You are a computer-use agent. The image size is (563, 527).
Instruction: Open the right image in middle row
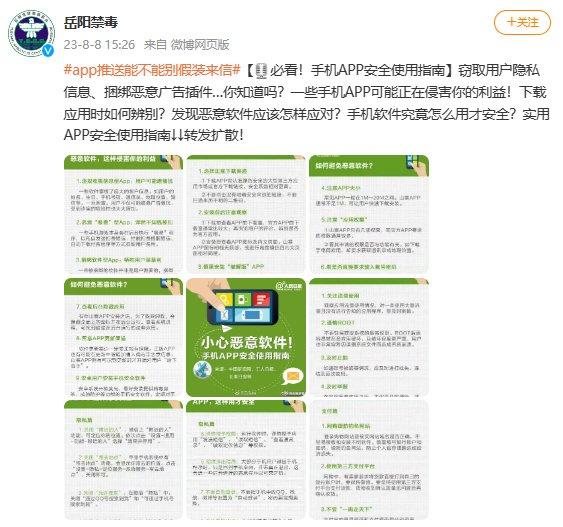tap(369, 337)
